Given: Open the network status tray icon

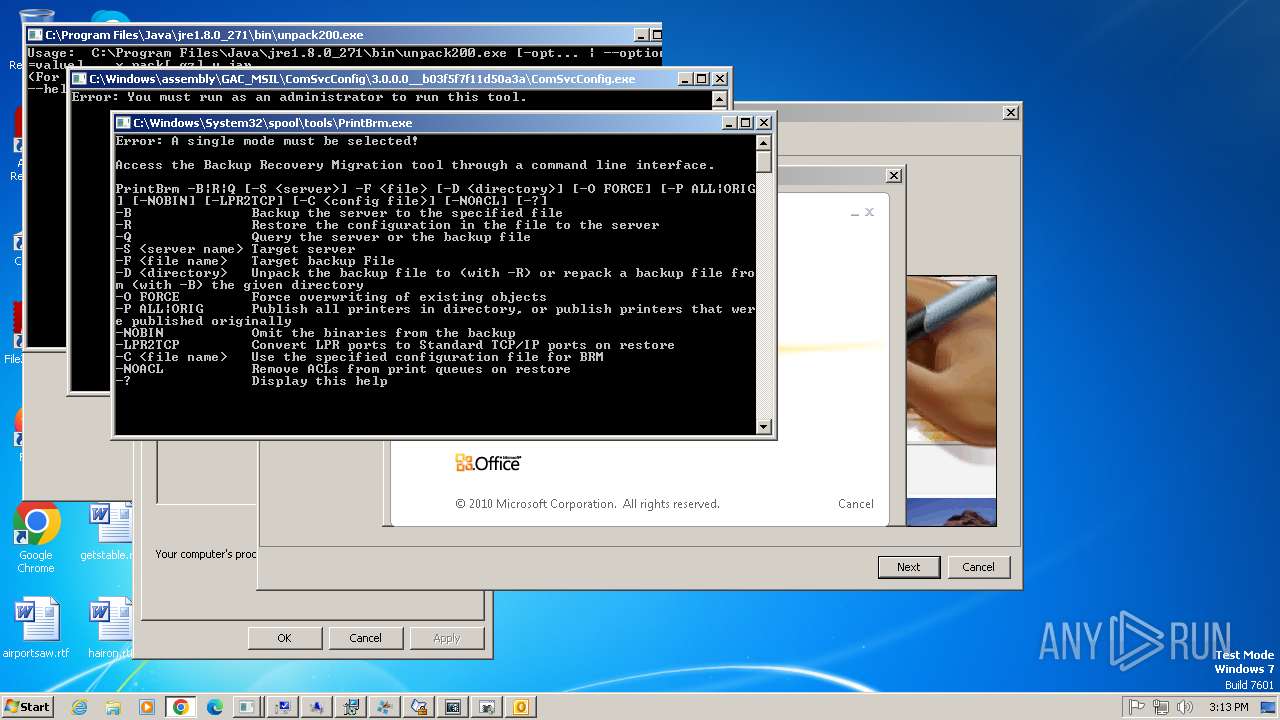Looking at the screenshot, I should point(1160,707).
